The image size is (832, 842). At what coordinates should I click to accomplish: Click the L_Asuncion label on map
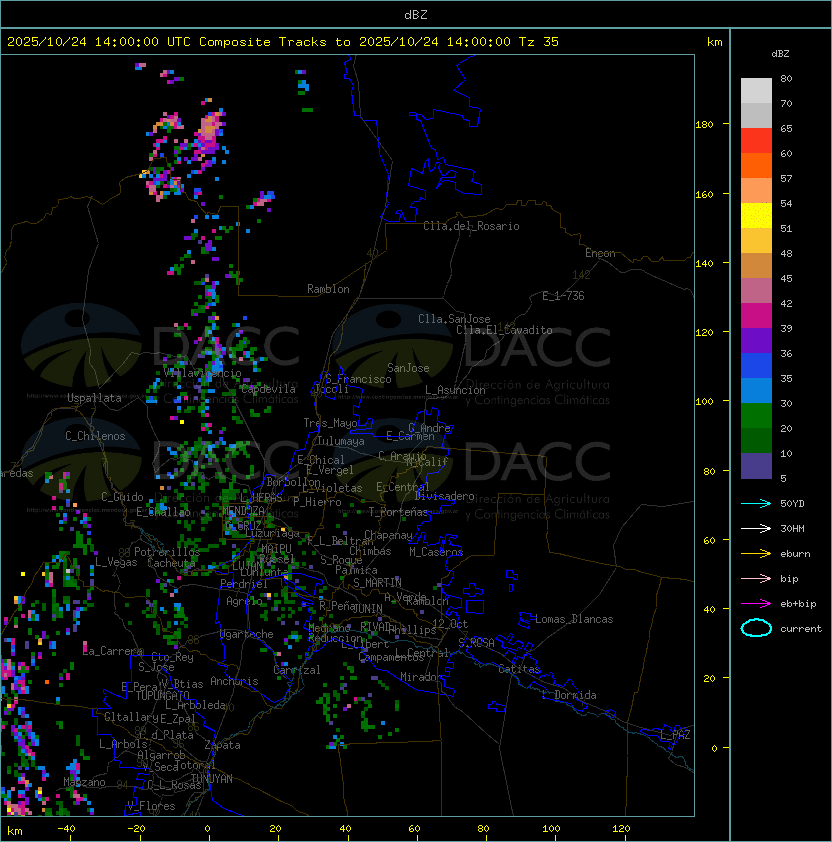[x=455, y=390]
